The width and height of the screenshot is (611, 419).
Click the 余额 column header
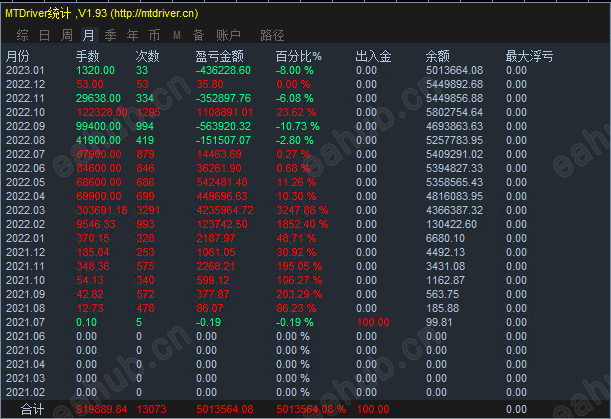tap(438, 57)
